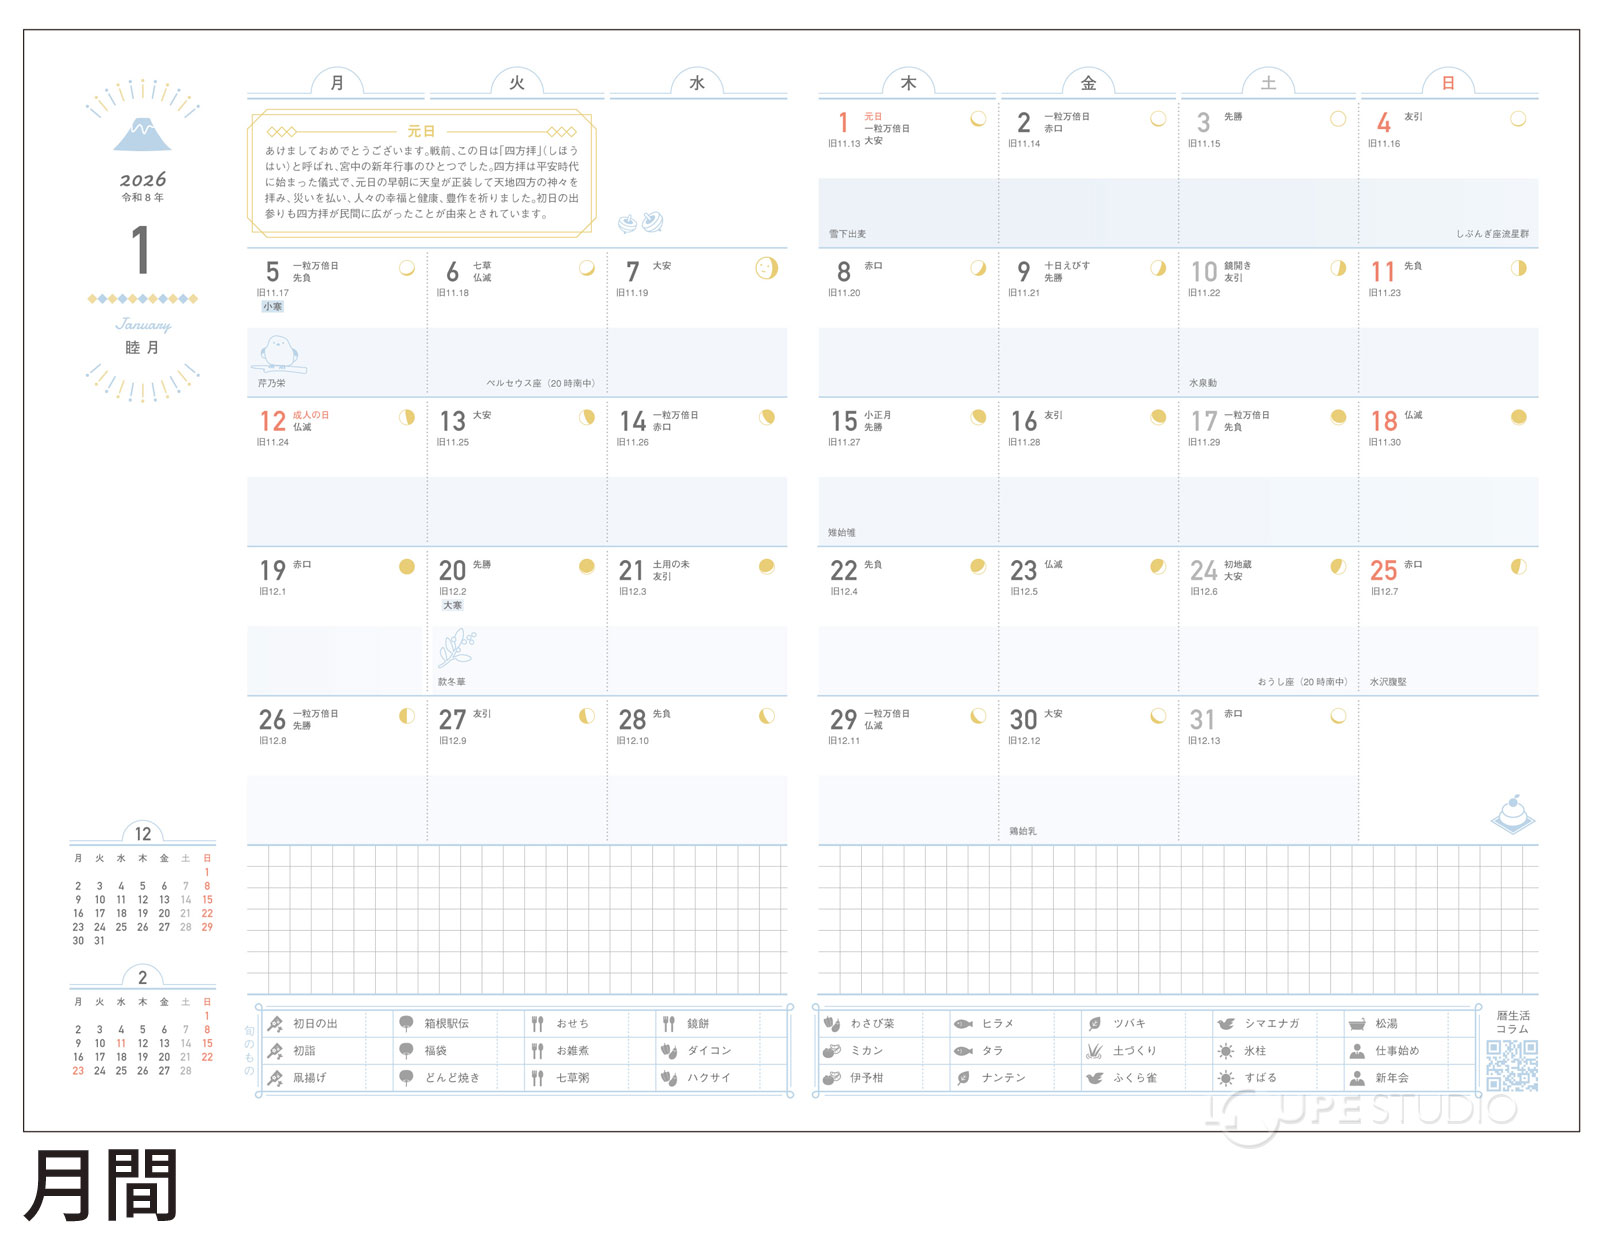The height and width of the screenshot is (1244, 1600).
Task: Click the left grid memo area
Action: pos(516,919)
